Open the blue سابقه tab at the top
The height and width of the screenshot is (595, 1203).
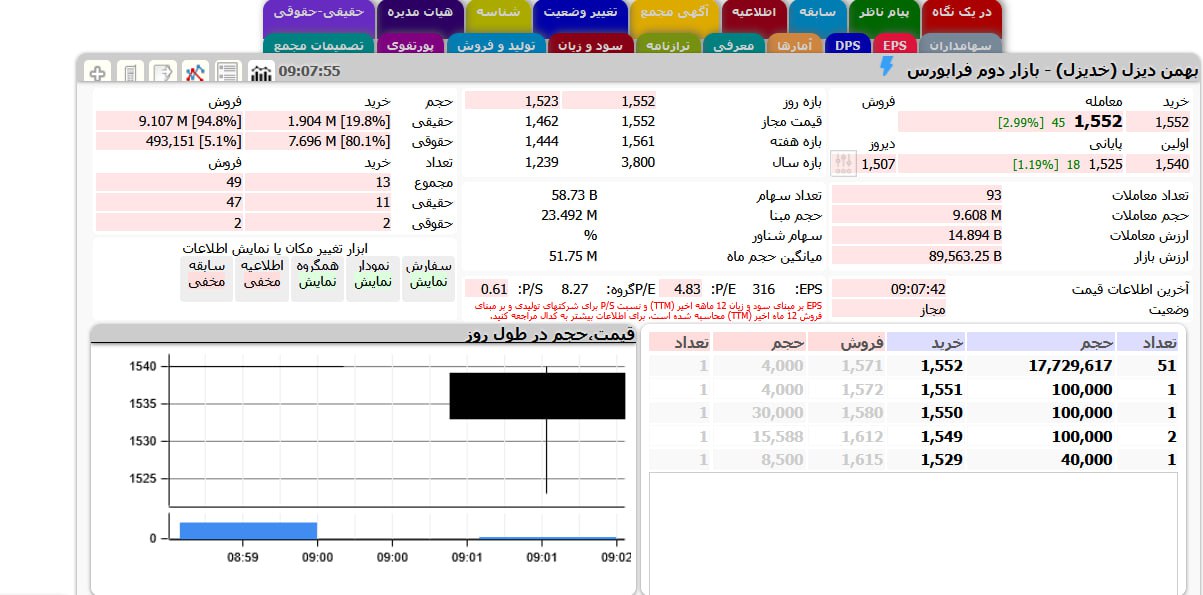[x=817, y=14]
